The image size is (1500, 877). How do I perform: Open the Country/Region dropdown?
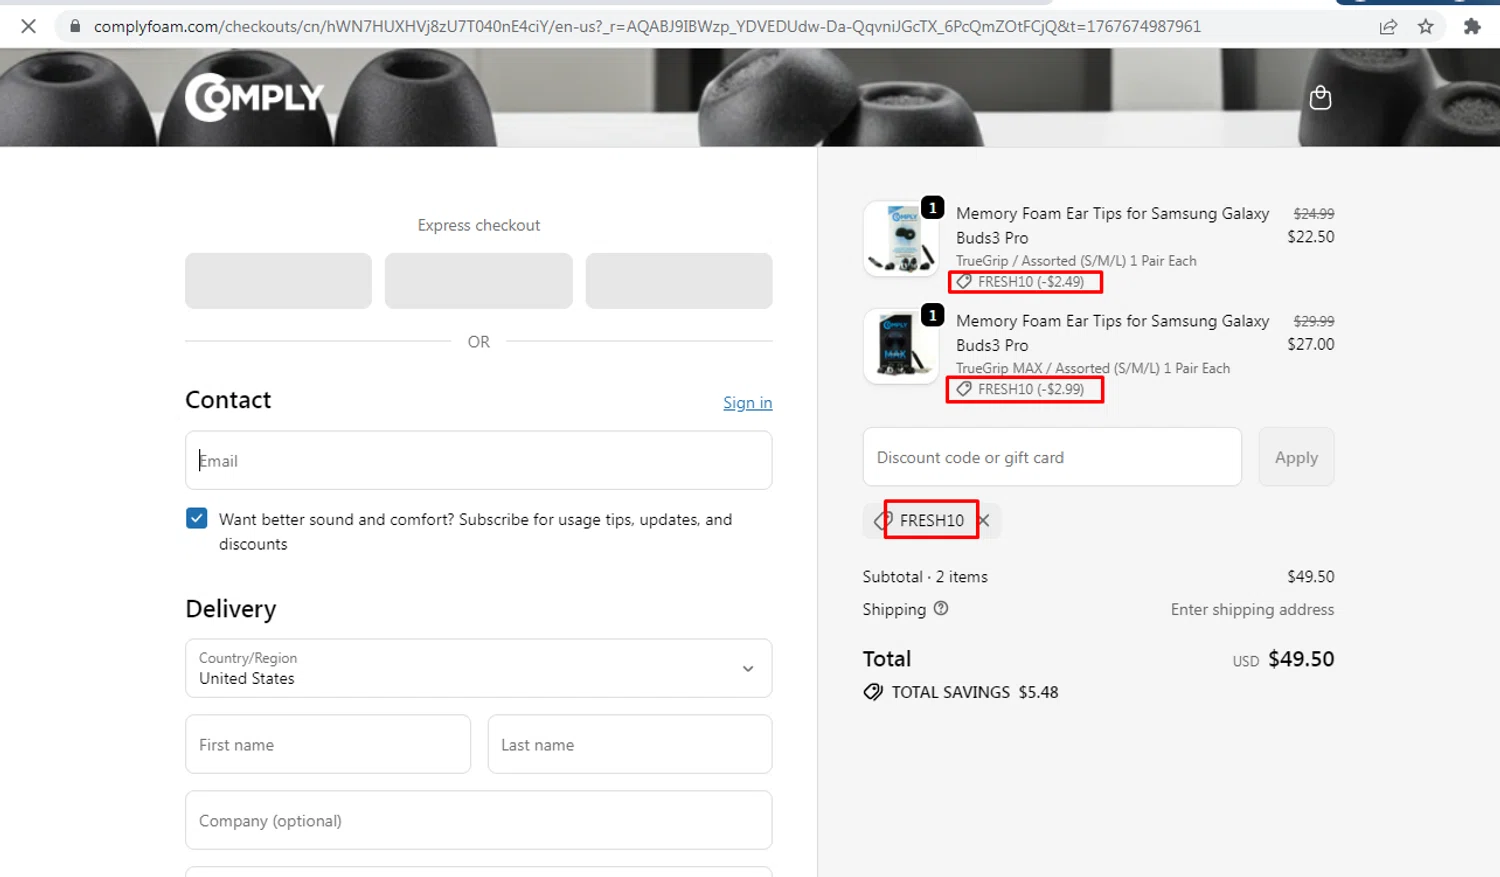coord(478,668)
